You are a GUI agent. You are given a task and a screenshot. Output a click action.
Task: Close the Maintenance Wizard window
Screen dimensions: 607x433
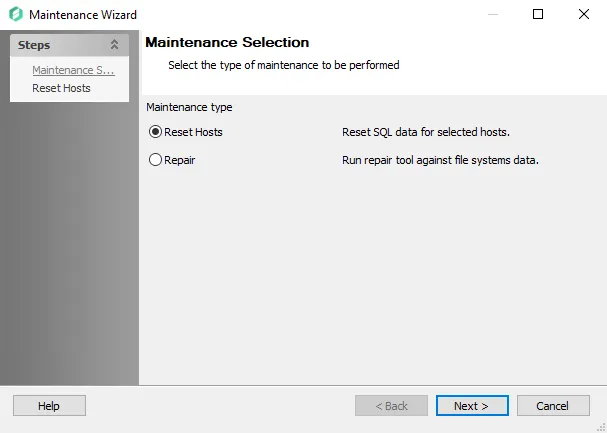click(x=584, y=14)
